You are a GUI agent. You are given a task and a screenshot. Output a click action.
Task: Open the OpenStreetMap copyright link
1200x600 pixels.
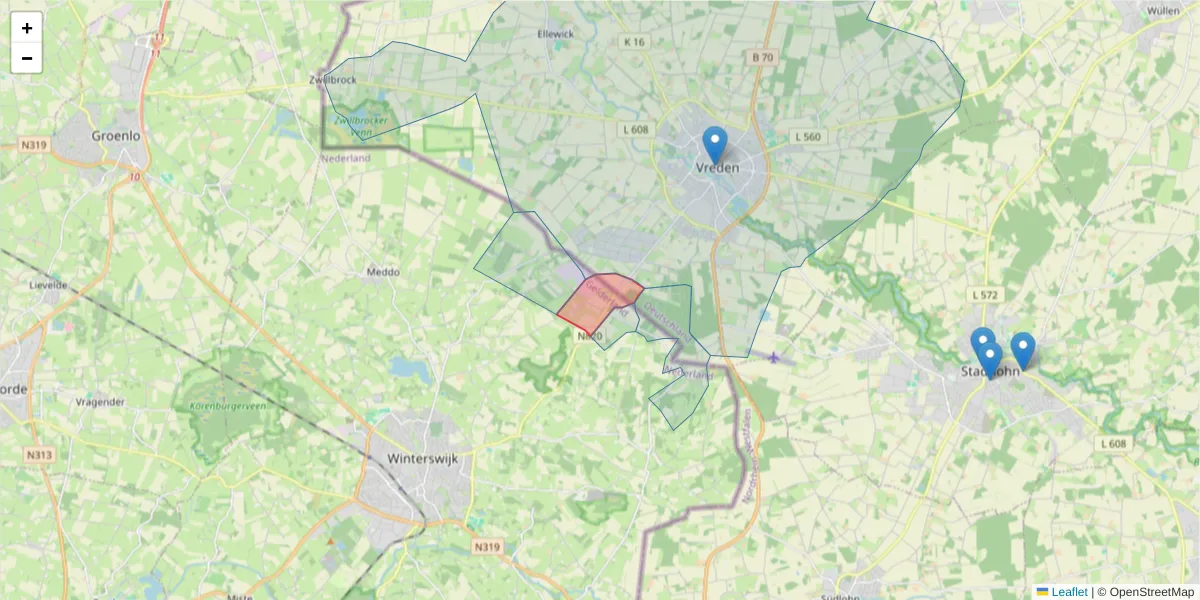click(x=1152, y=592)
